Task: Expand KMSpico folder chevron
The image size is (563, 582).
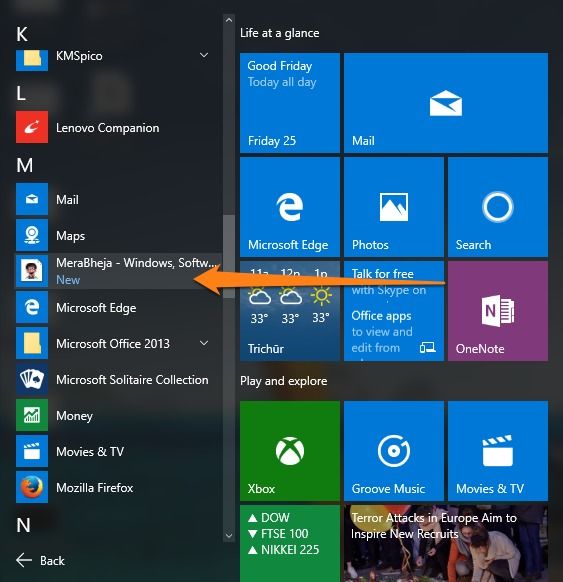Action: 204,55
